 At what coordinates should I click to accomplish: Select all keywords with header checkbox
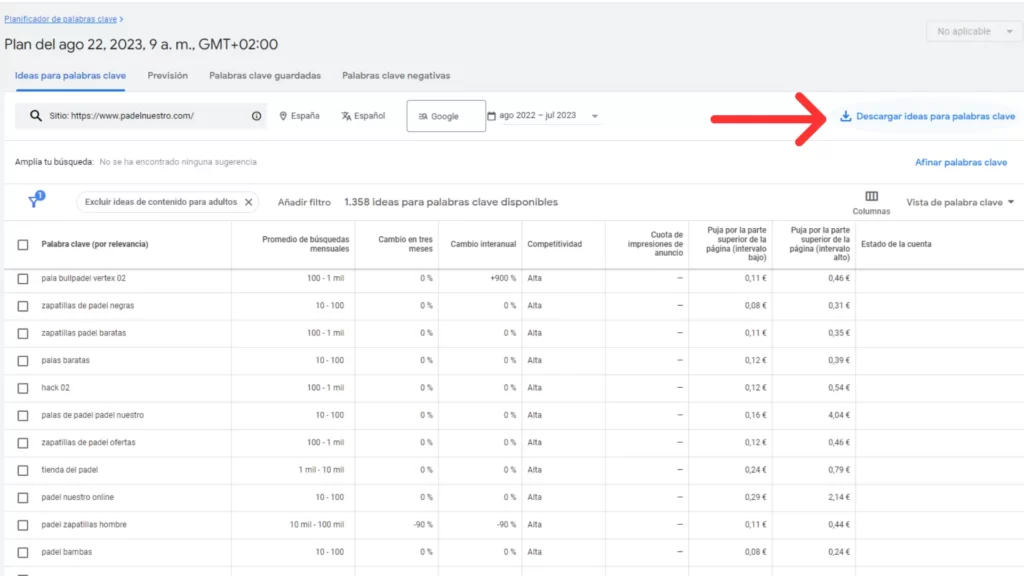point(23,244)
